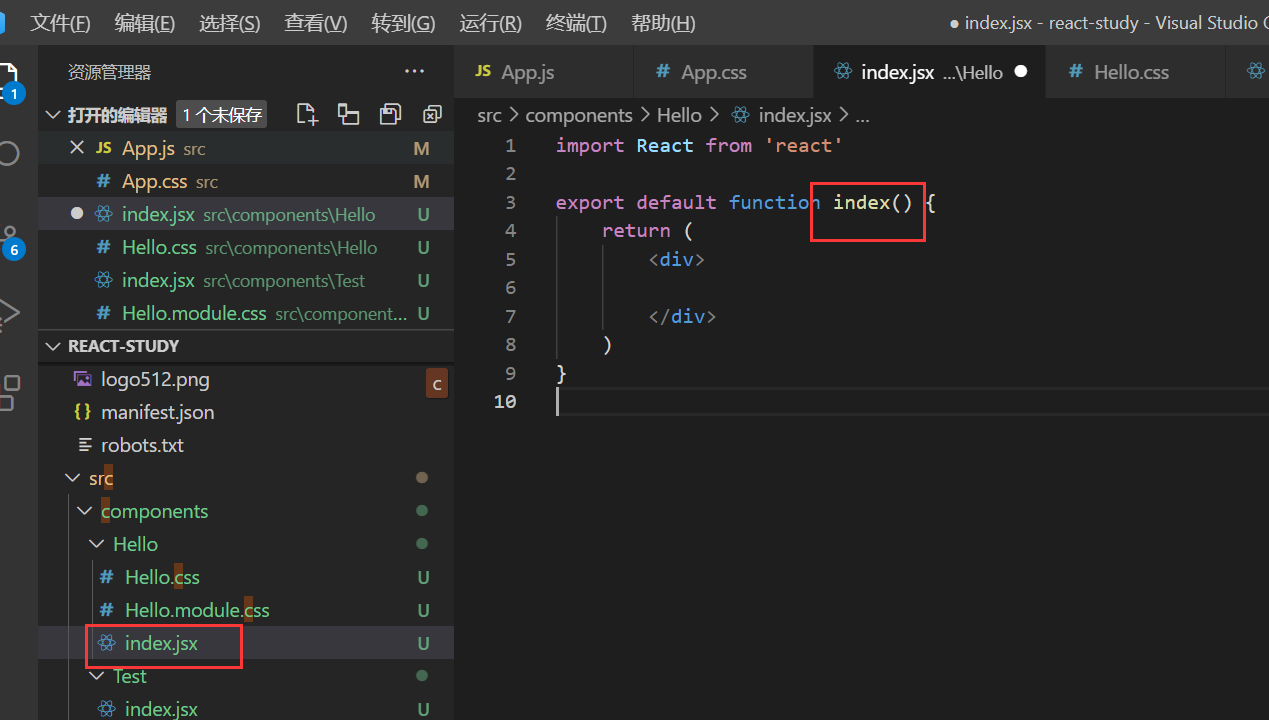Viewport: 1269px width, 720px height.
Task: Click the Save All icon in Open Editors
Action: tap(390, 115)
